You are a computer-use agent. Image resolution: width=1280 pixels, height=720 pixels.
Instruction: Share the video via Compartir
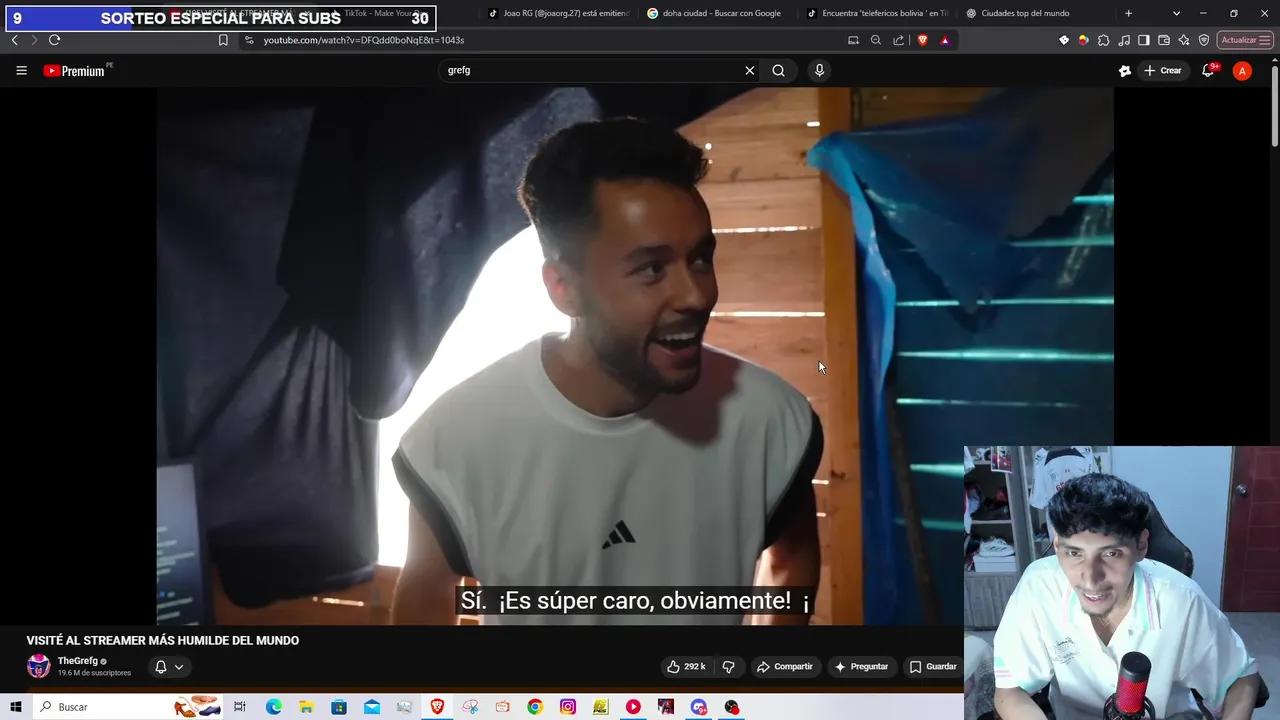click(x=785, y=667)
